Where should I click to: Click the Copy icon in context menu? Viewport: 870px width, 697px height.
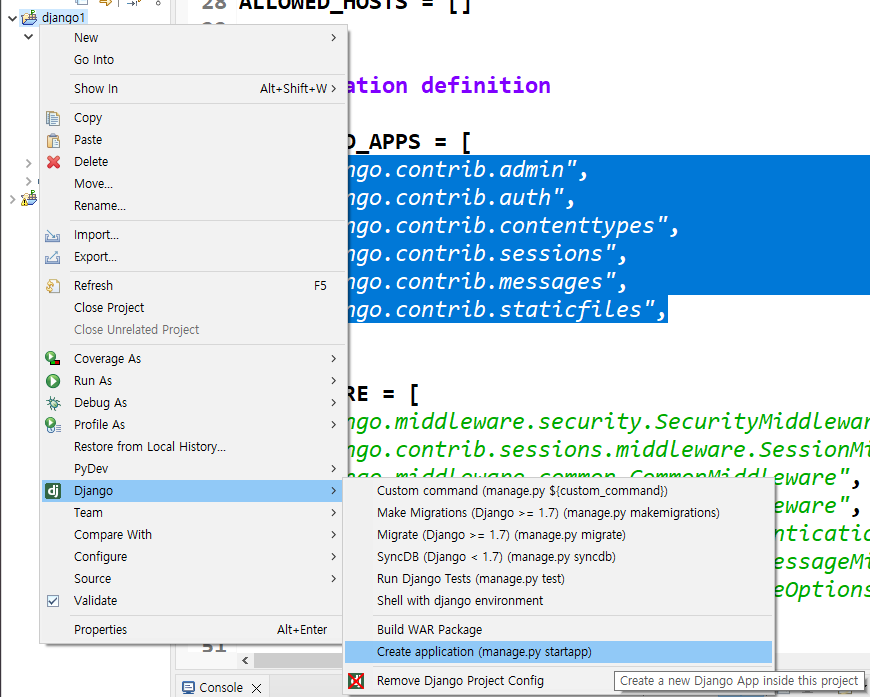coord(53,118)
